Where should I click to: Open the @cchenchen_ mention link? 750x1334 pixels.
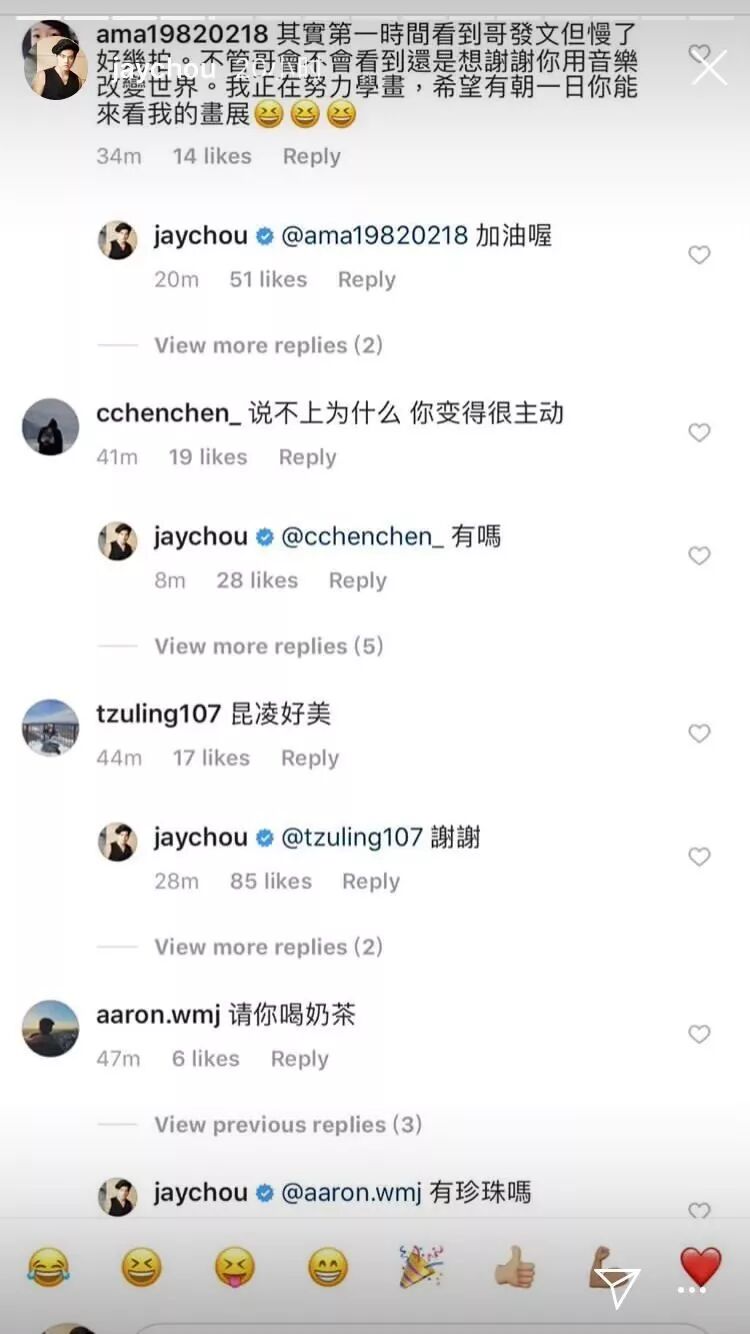362,537
